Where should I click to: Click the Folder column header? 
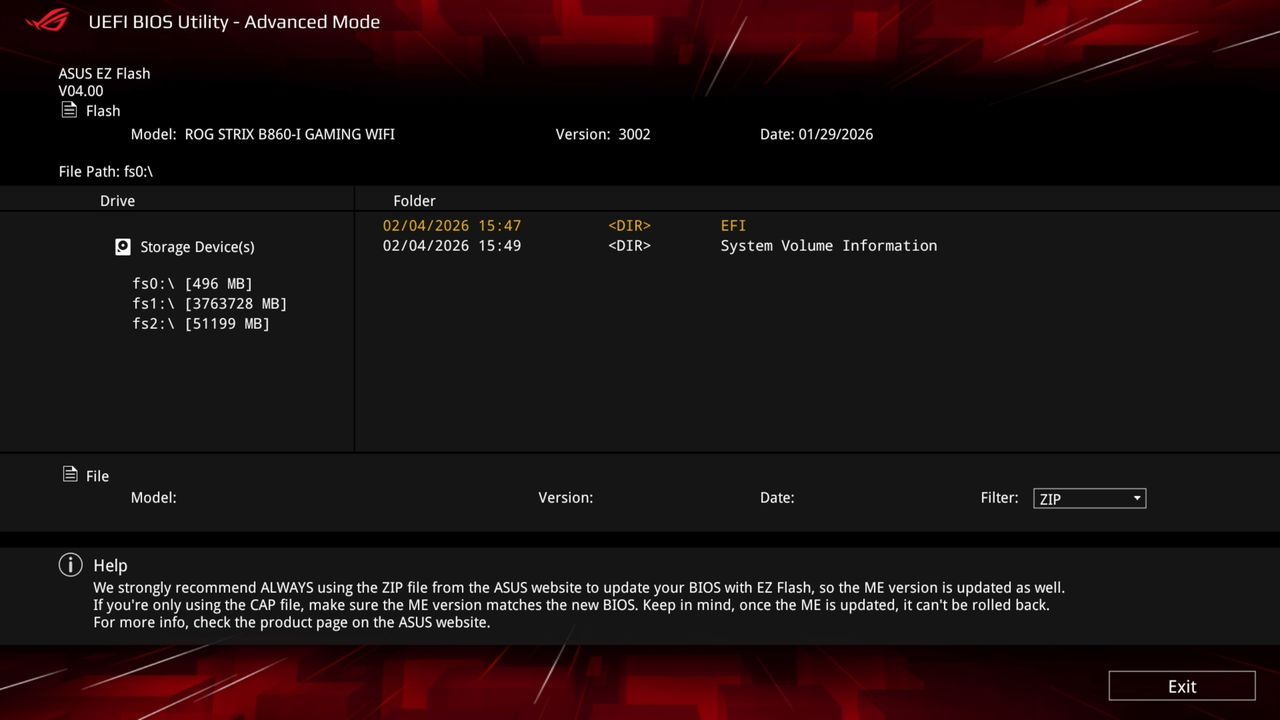pos(414,200)
